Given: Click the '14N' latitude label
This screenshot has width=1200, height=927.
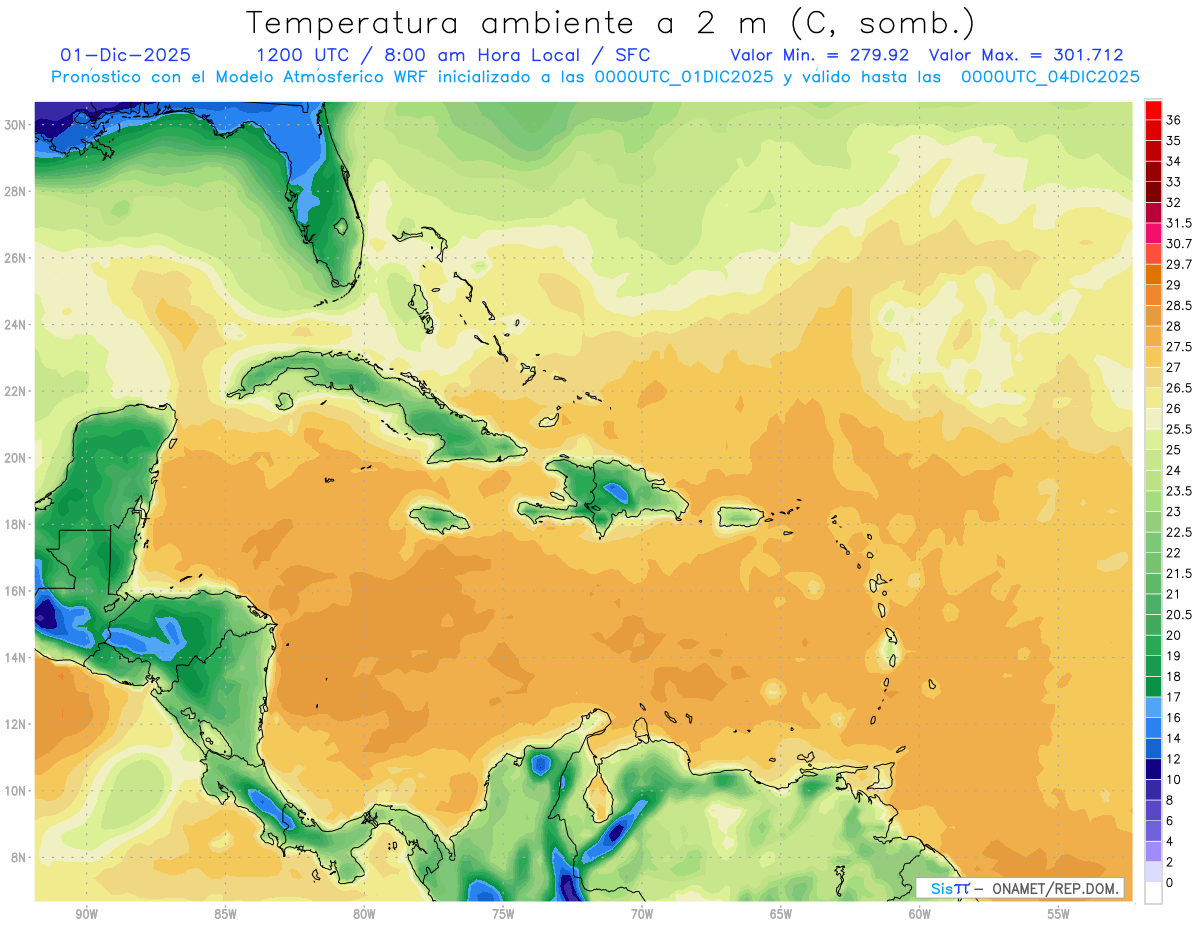Looking at the screenshot, I should [x=15, y=657].
